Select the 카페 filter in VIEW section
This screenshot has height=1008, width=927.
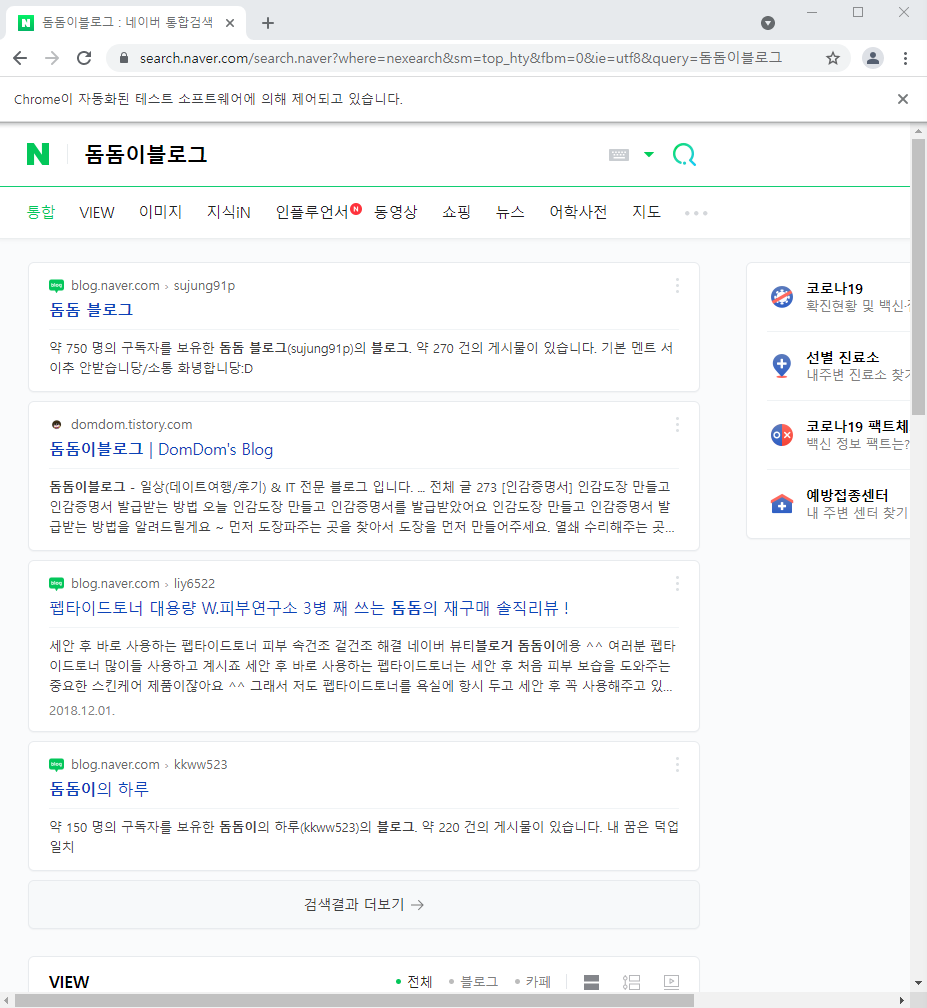[533, 982]
